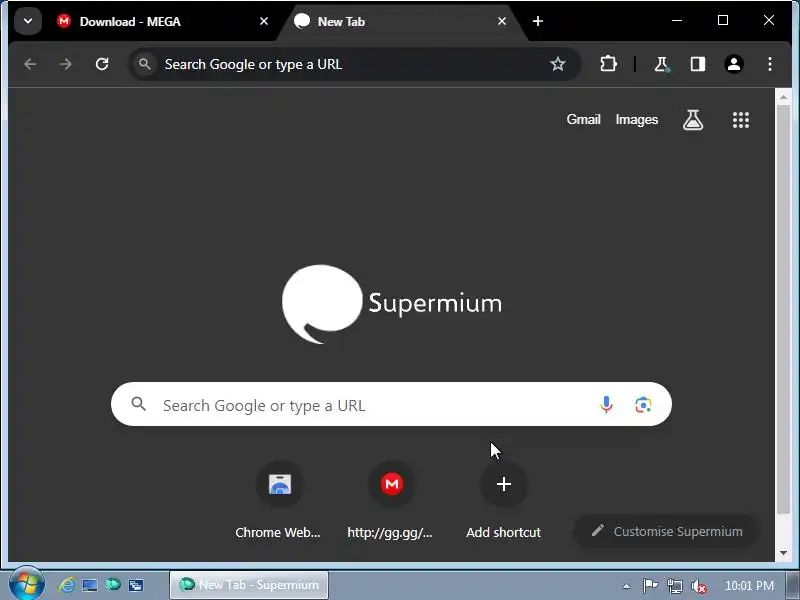
Task: Click Add shortcut button
Action: pos(504,501)
